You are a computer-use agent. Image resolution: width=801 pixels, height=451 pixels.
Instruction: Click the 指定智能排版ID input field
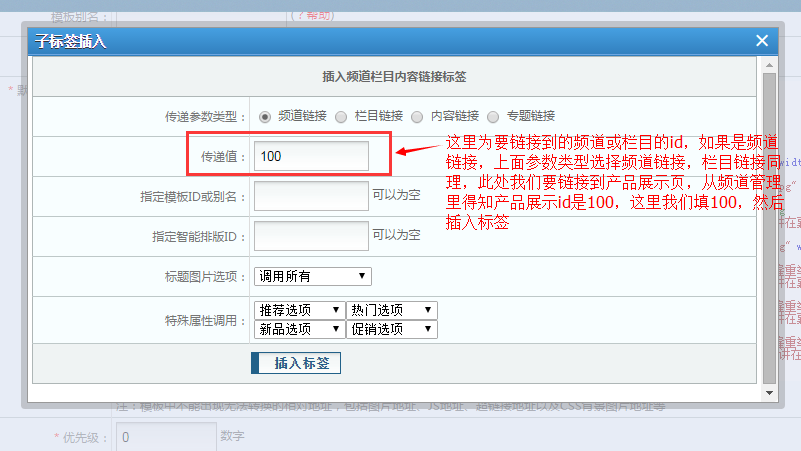tap(311, 236)
